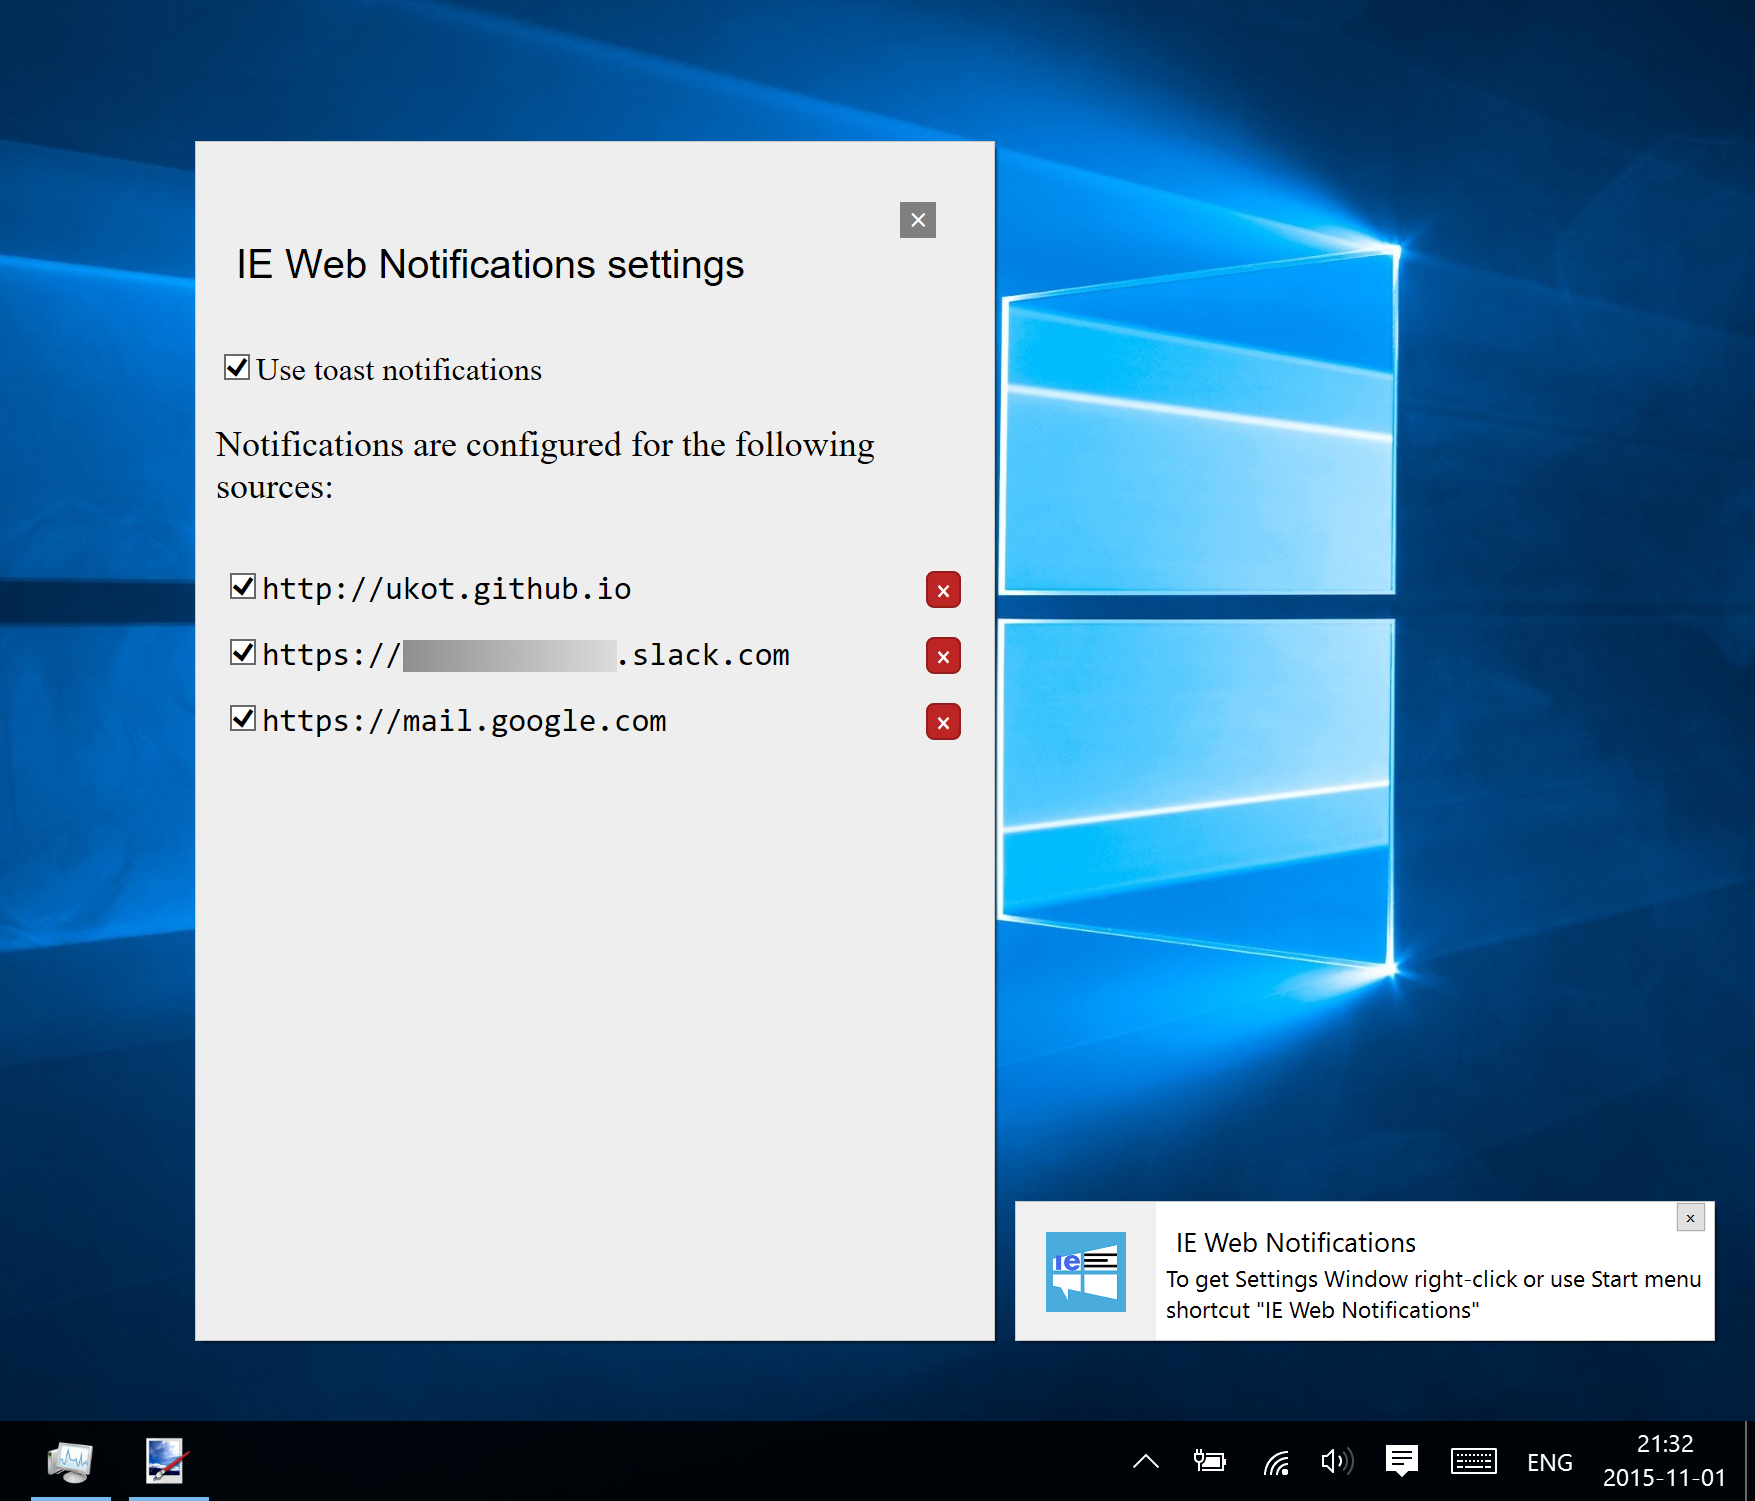Screen dimensions: 1755x1501
Task: Click the Use toast notifications label
Action: (x=399, y=370)
